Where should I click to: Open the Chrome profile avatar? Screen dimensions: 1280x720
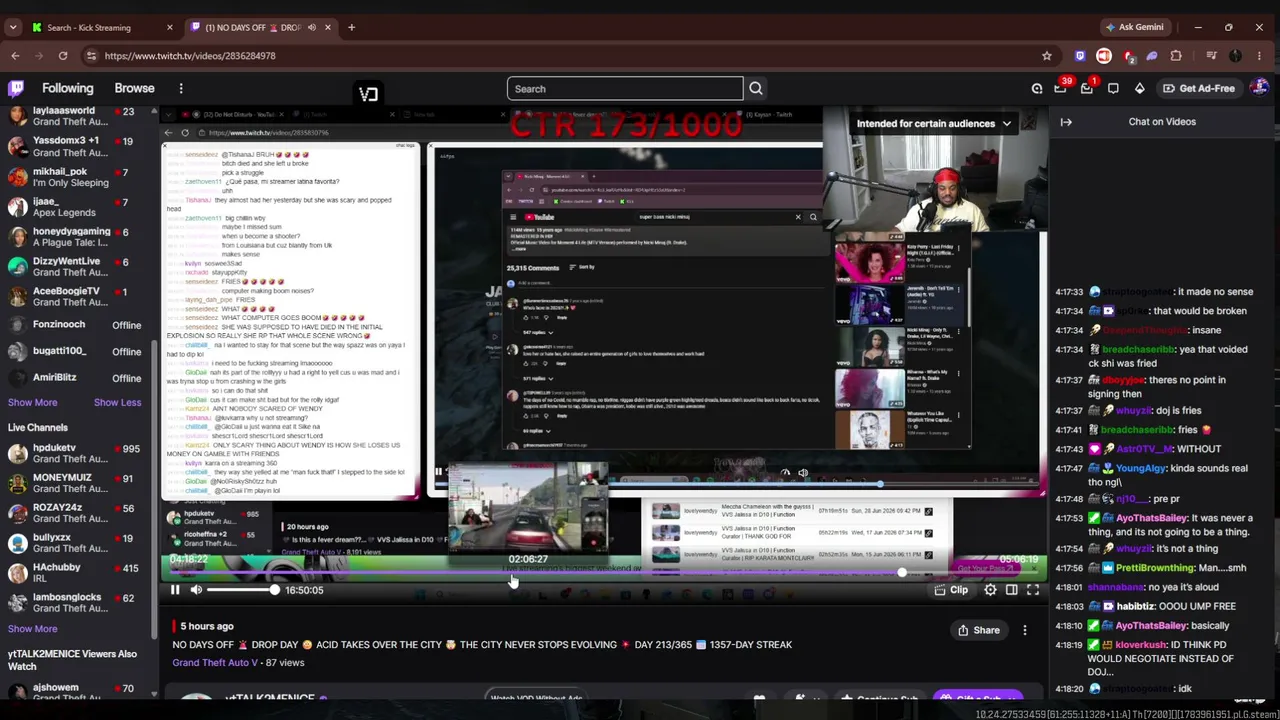(1235, 56)
